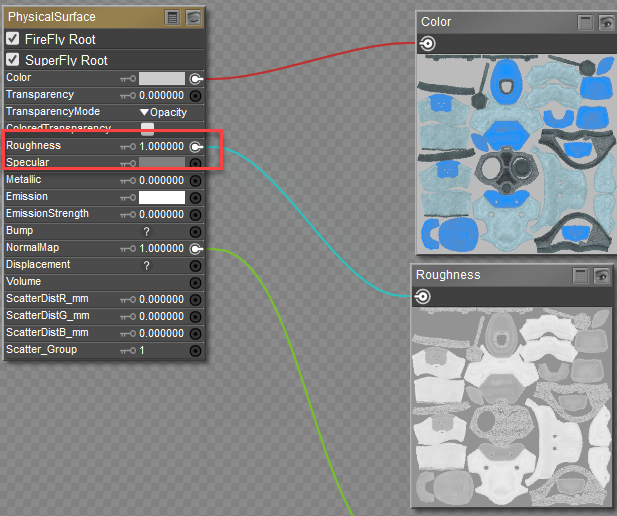
Task: Click the EmissionStrength connector socket
Action: 195,215
